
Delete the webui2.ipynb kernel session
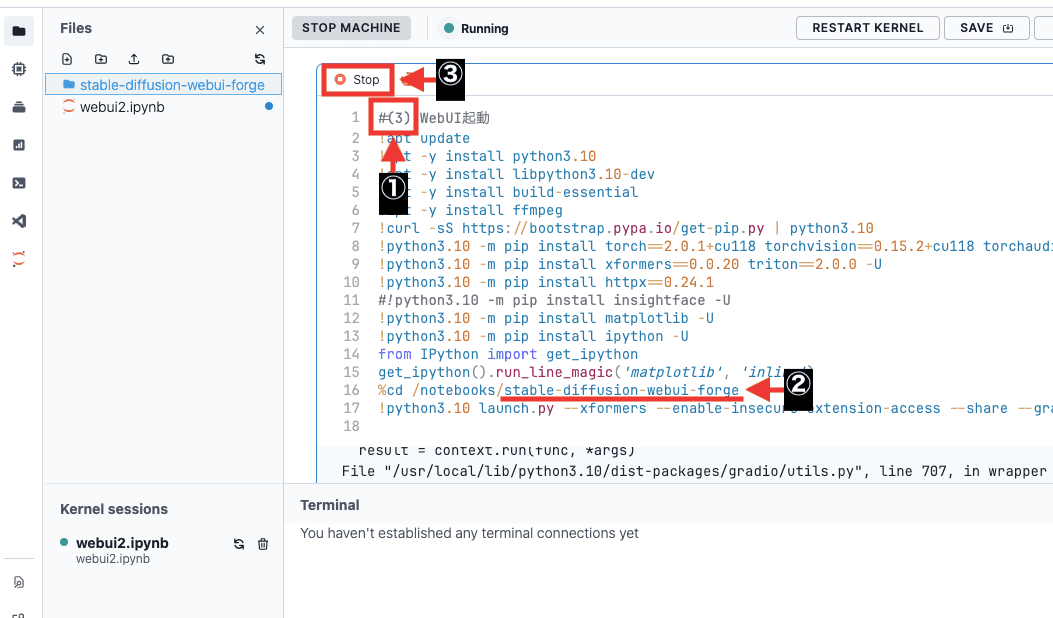point(263,544)
